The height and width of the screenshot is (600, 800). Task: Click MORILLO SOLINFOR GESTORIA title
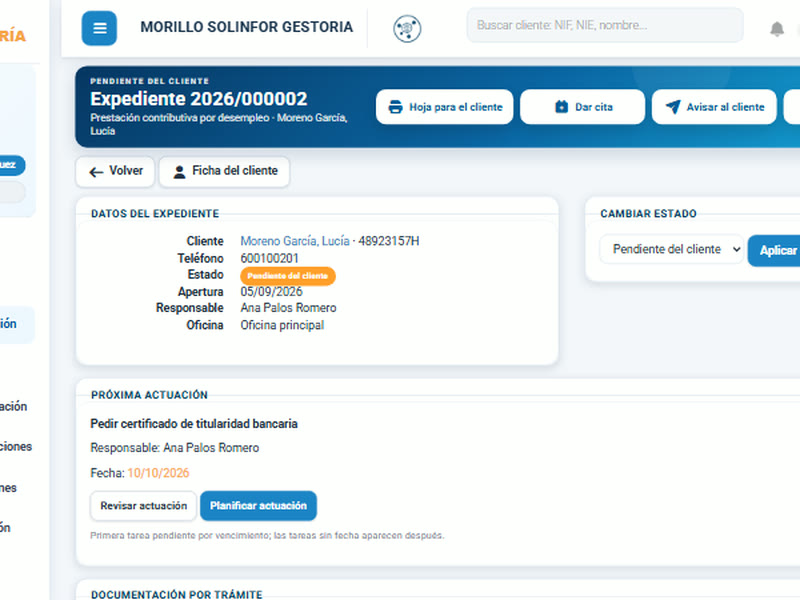(x=246, y=27)
